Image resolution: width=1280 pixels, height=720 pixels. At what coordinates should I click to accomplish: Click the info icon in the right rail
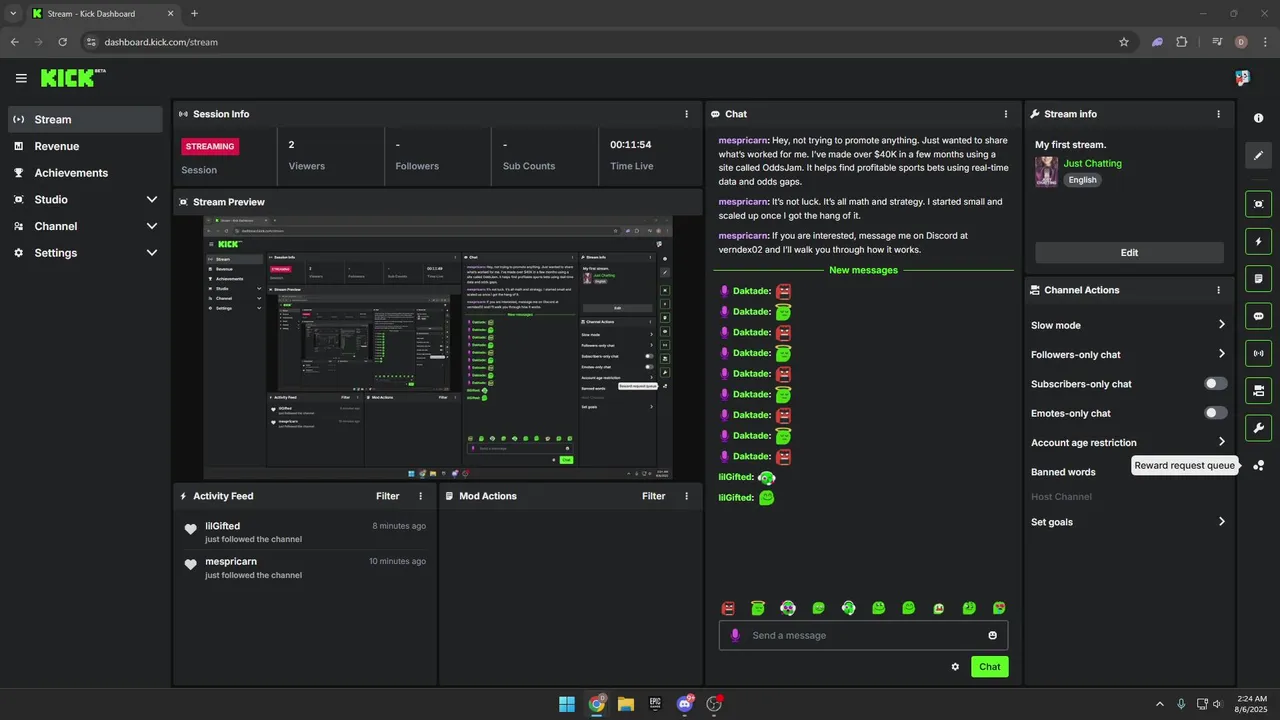(1258, 118)
